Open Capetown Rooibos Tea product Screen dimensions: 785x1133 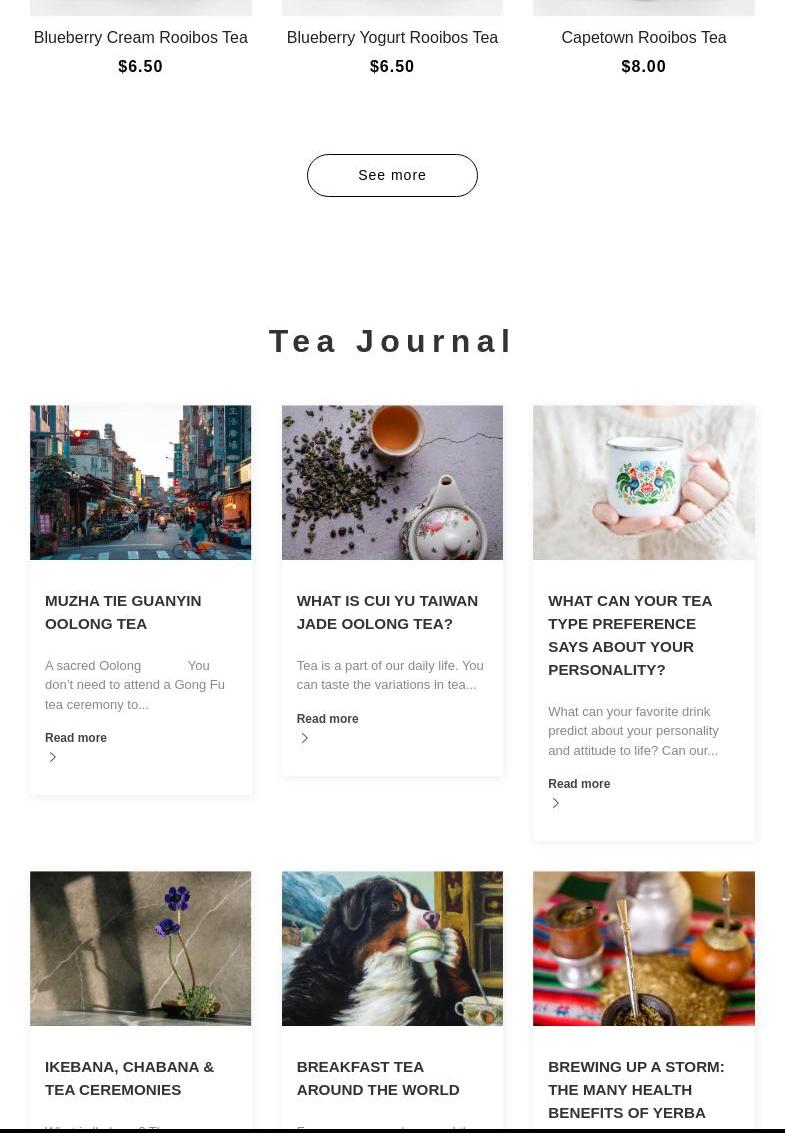point(643,38)
